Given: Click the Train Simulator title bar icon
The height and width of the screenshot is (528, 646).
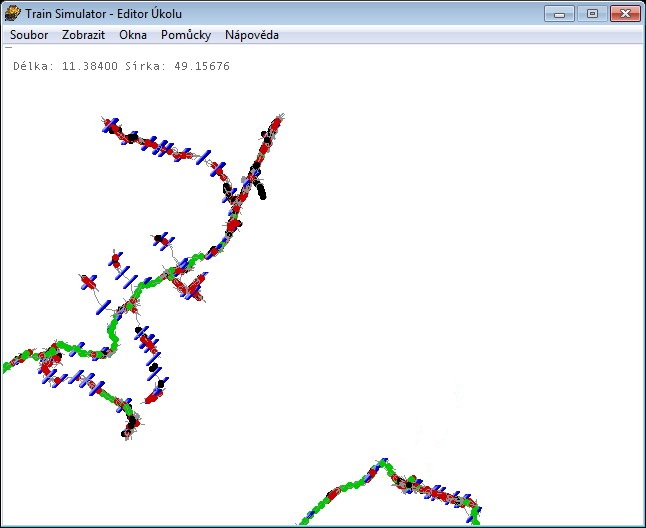Looking at the screenshot, I should (x=12, y=13).
